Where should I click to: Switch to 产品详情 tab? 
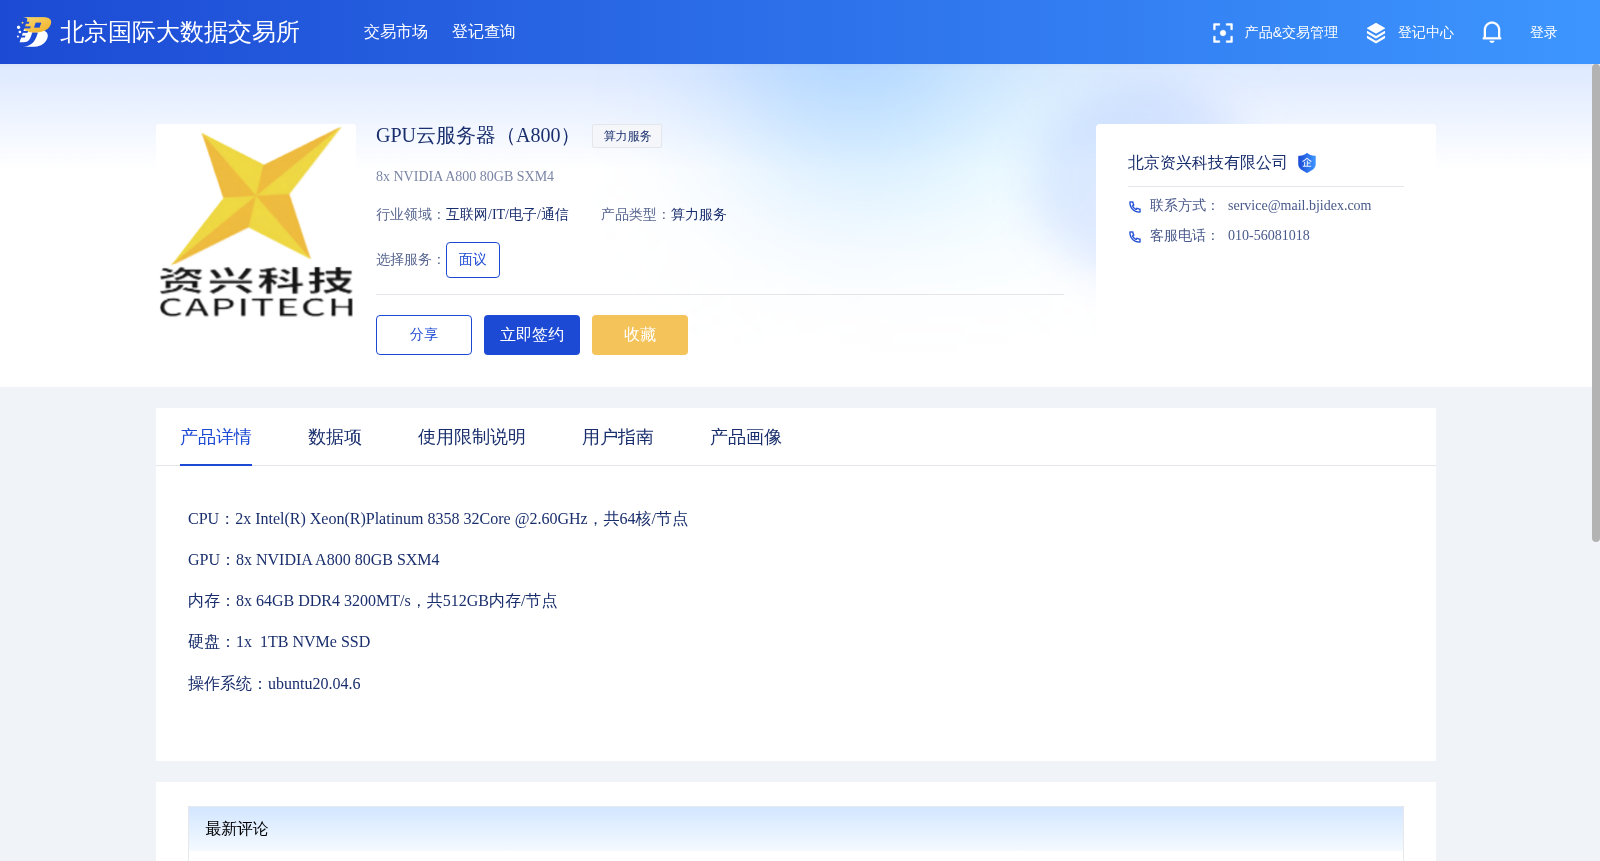216,437
